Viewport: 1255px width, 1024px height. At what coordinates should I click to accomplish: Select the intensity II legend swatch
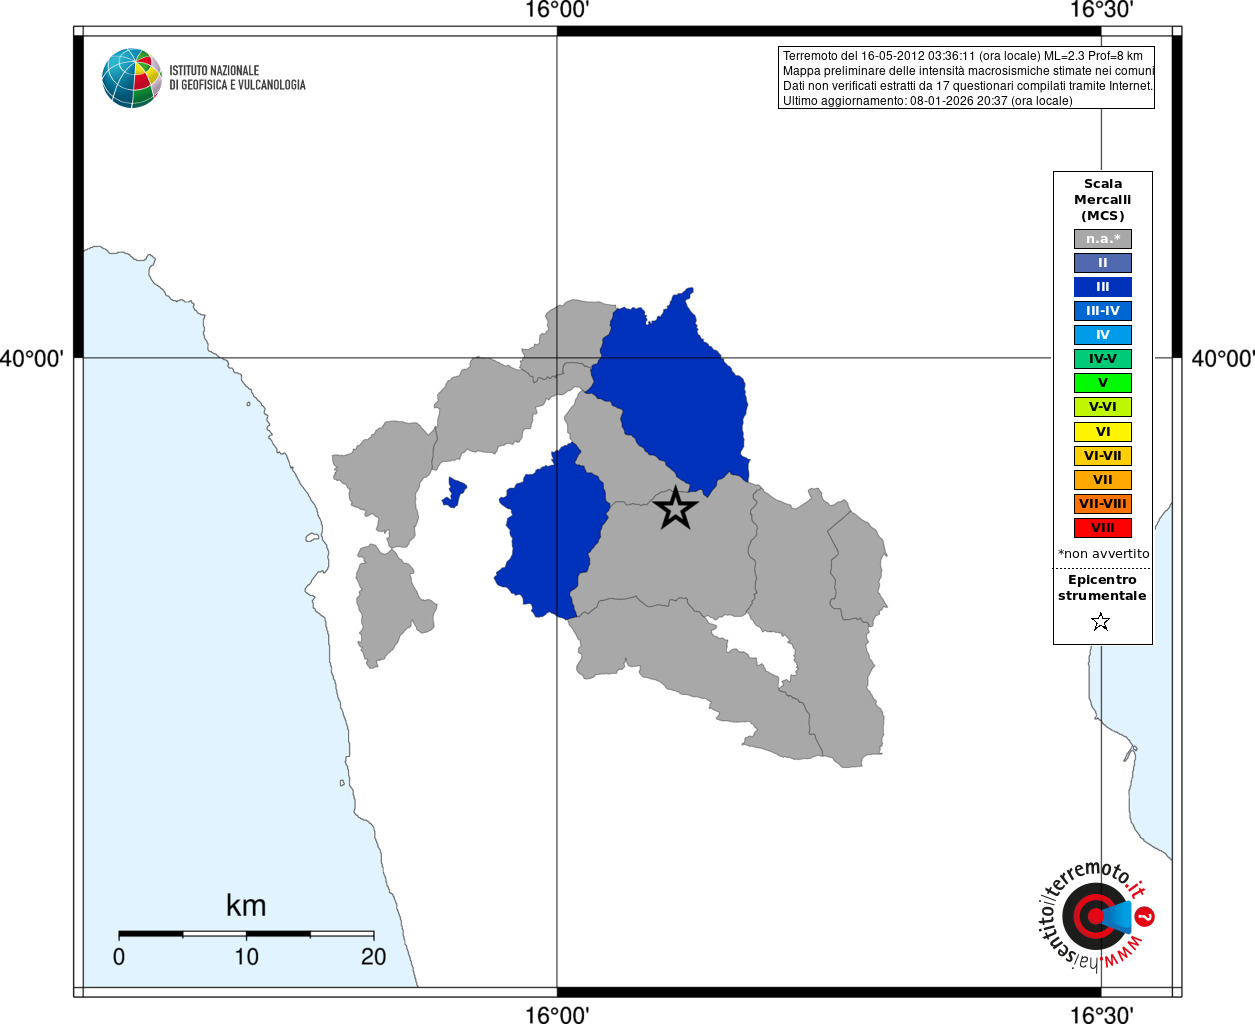pyautogui.click(x=1103, y=263)
